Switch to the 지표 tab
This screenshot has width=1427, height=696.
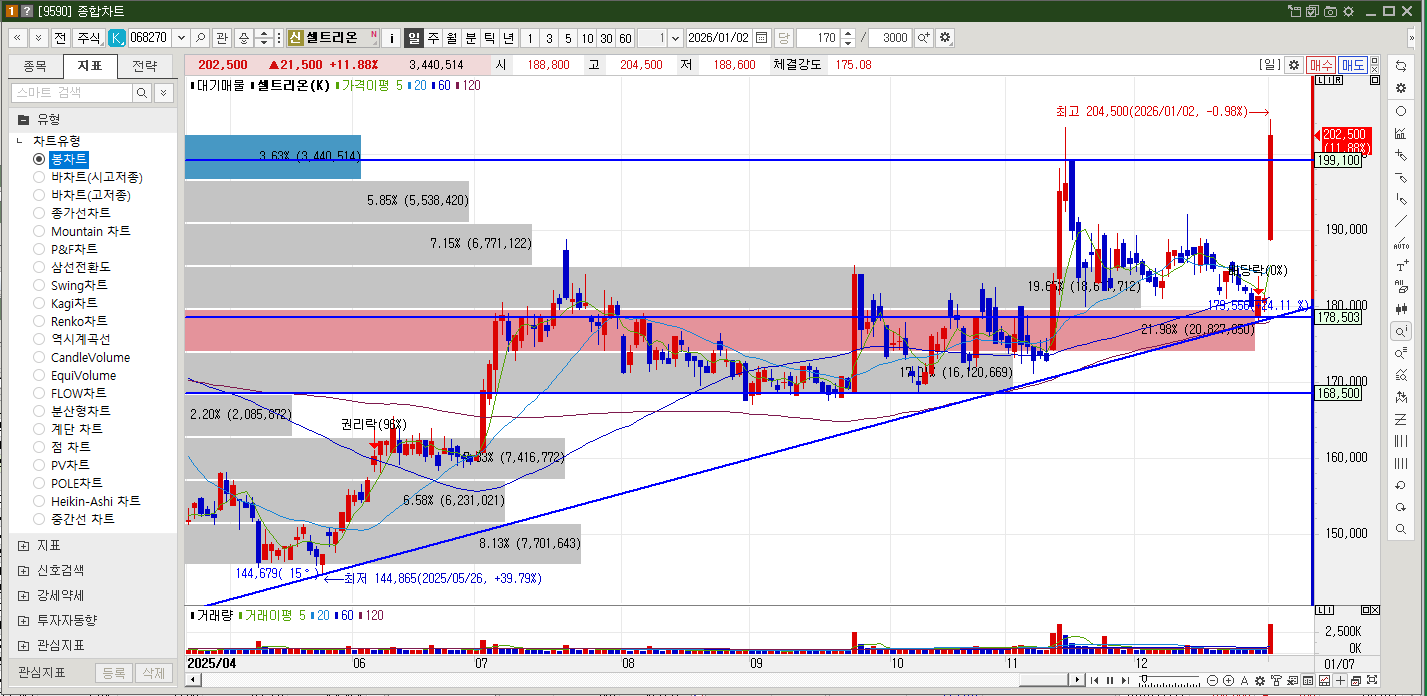click(x=90, y=66)
